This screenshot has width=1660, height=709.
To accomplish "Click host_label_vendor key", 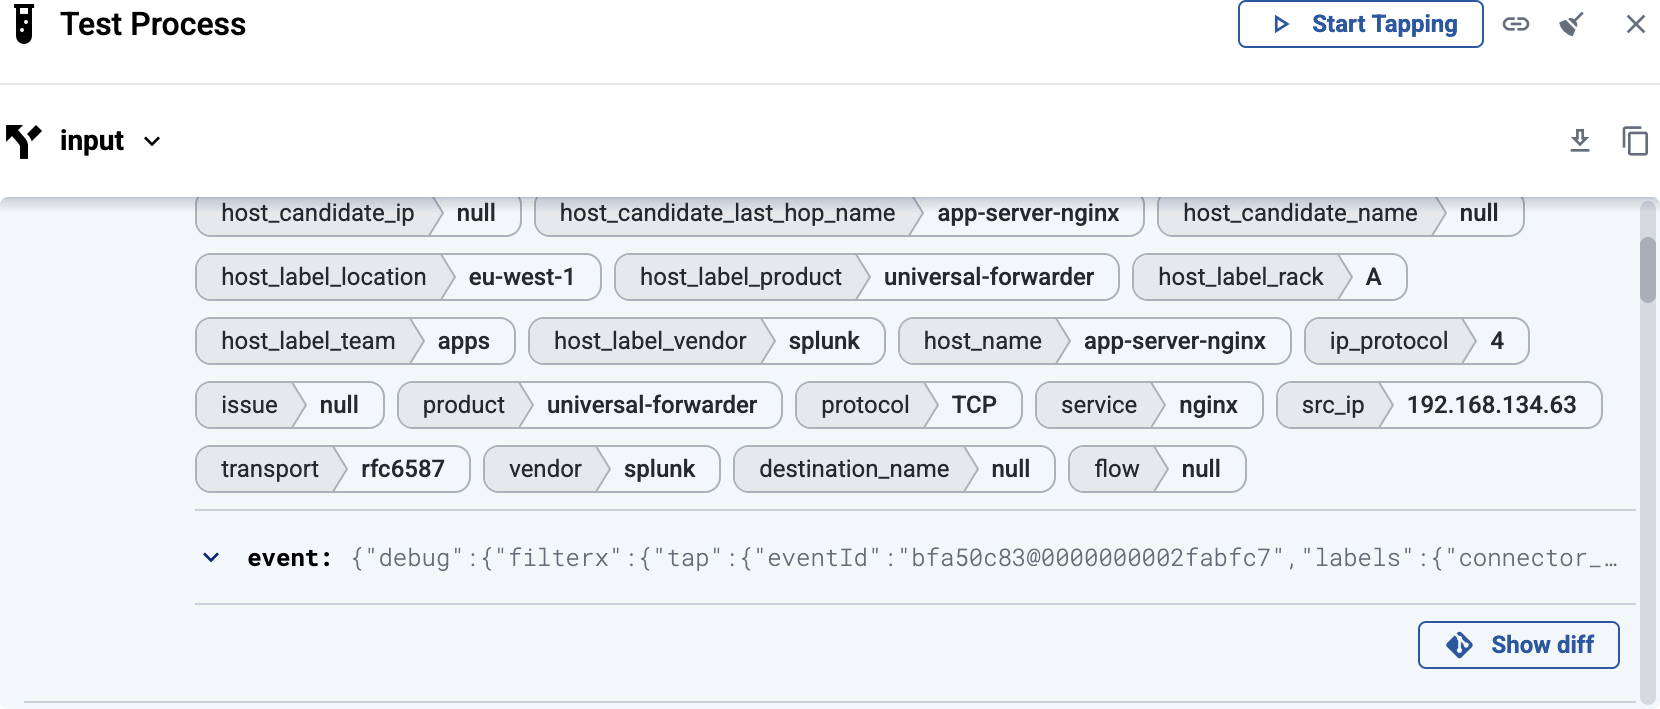I will (x=650, y=341).
